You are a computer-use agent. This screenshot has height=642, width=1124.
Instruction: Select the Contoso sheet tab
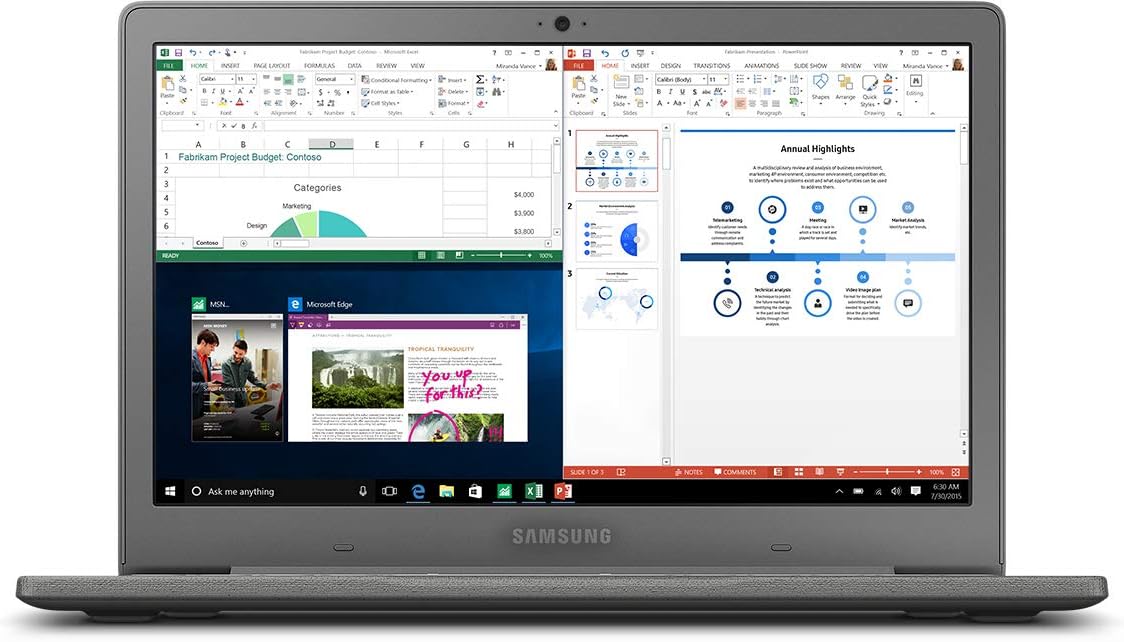[x=207, y=243]
